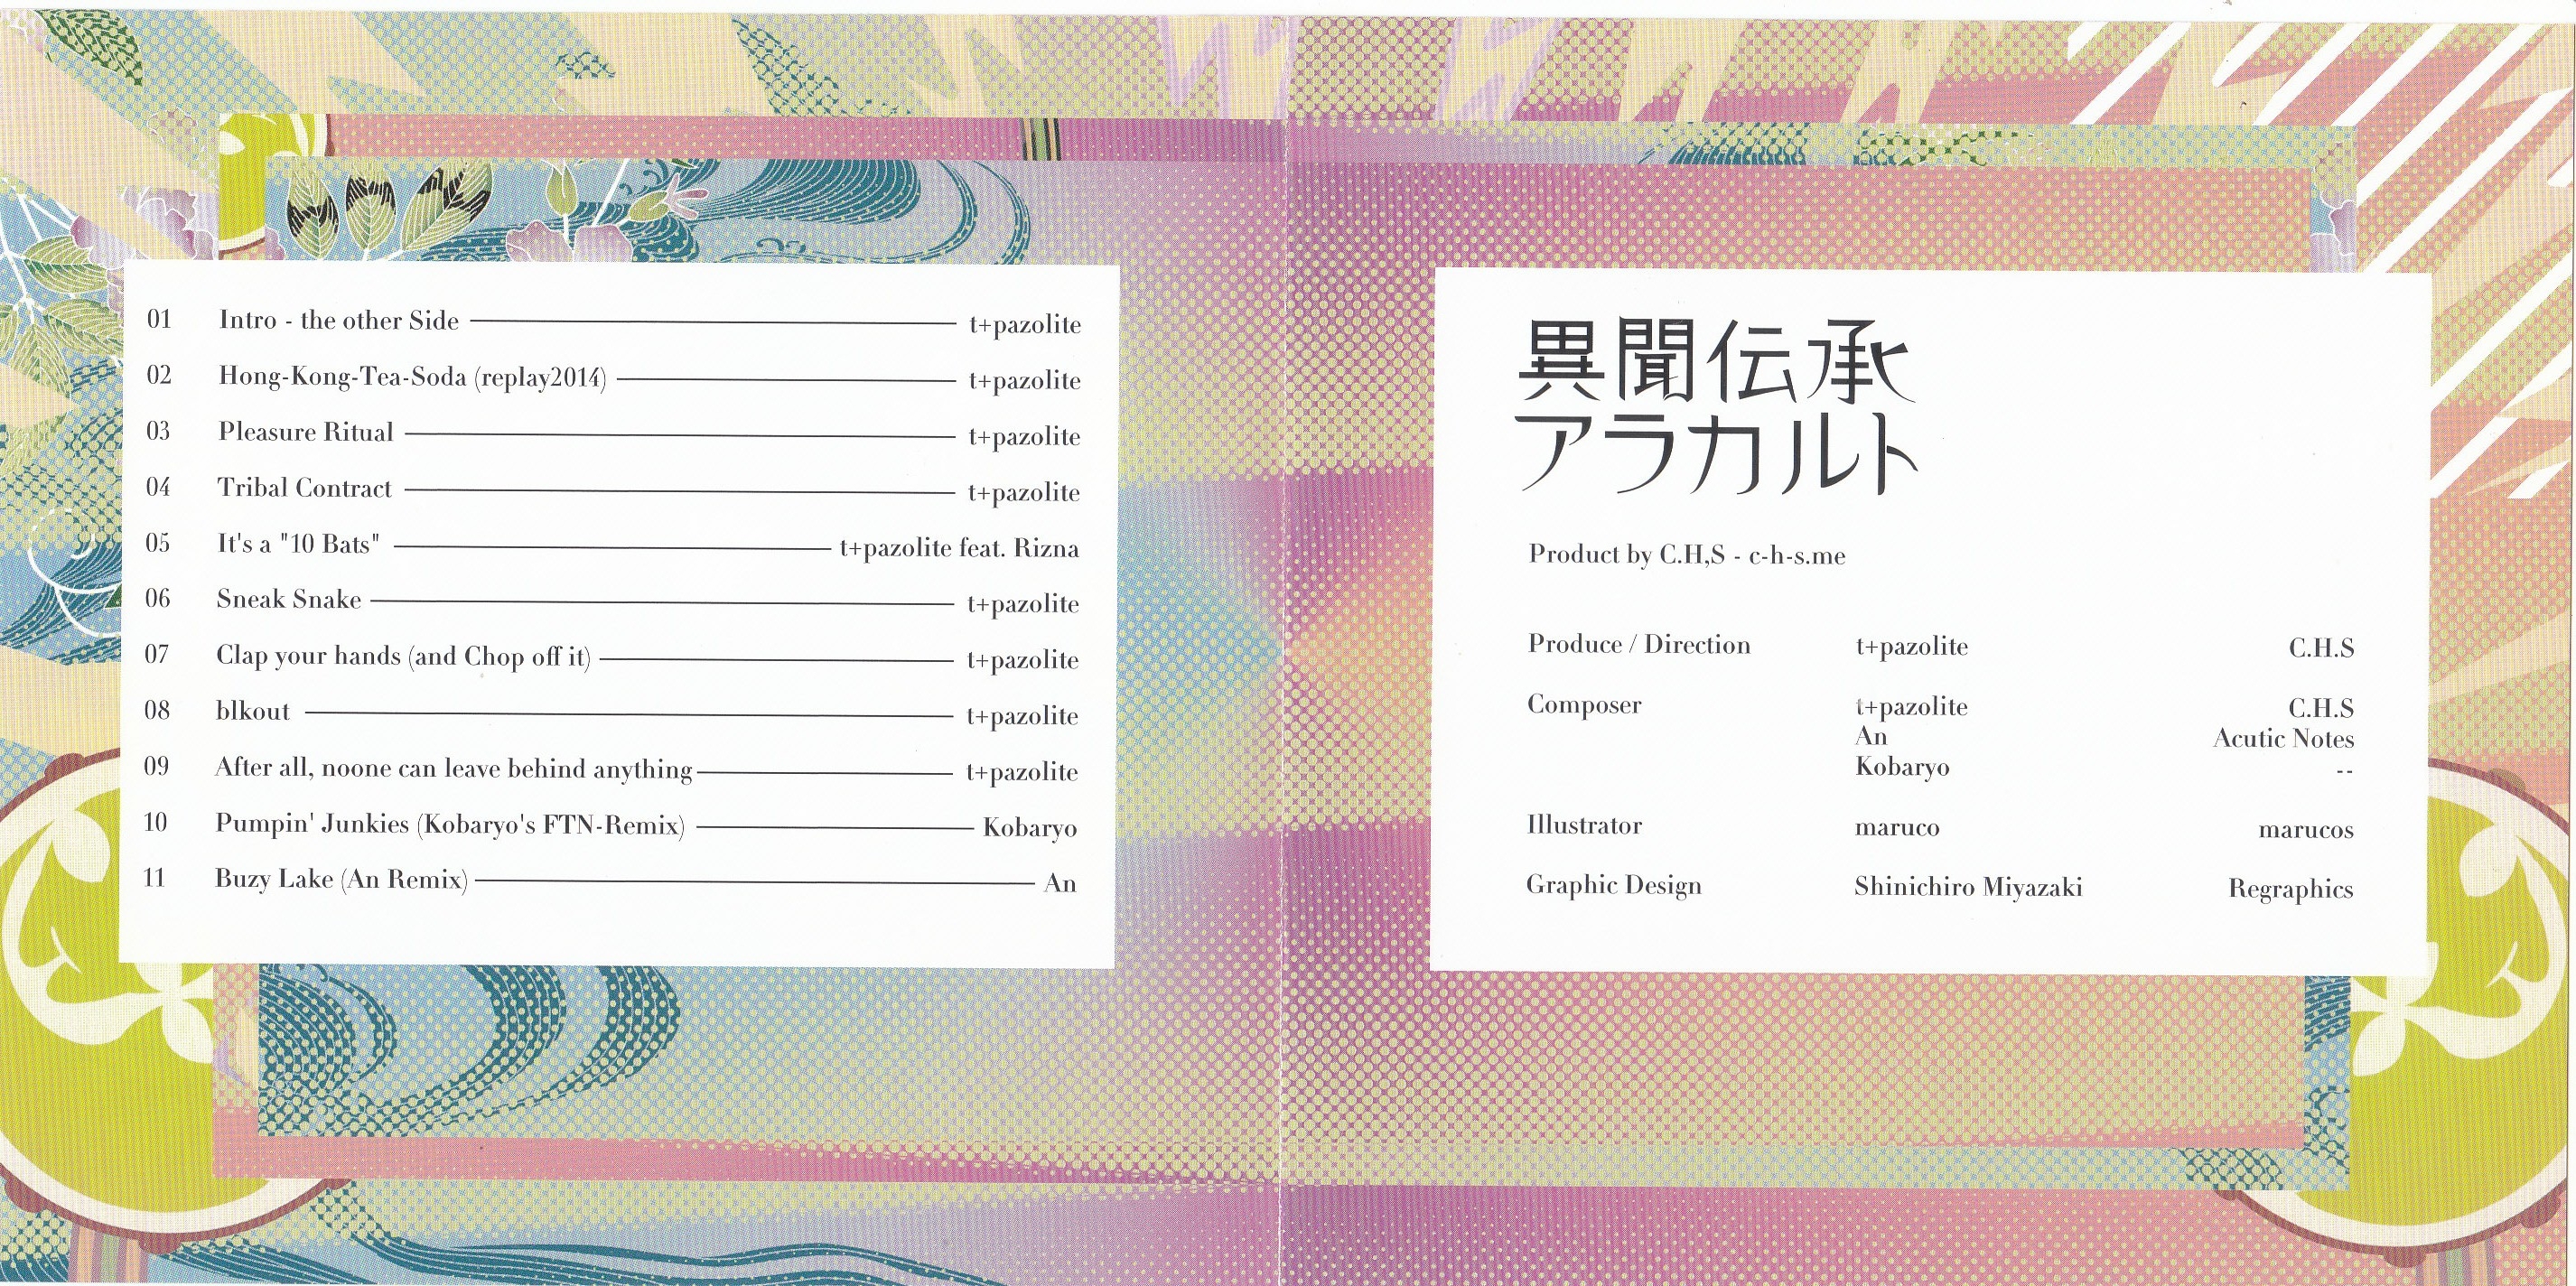Click the marucos illustrator credit
Viewport: 2576px width, 1286px height.
pos(2305,829)
